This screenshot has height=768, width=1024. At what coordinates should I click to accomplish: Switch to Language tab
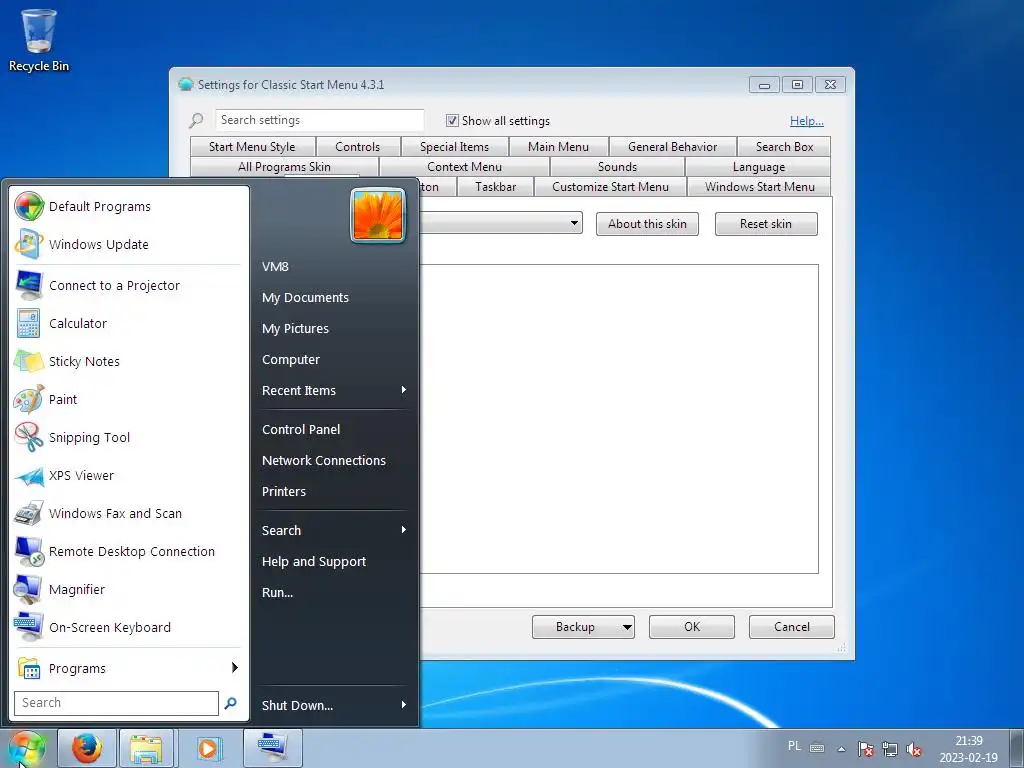click(x=759, y=167)
